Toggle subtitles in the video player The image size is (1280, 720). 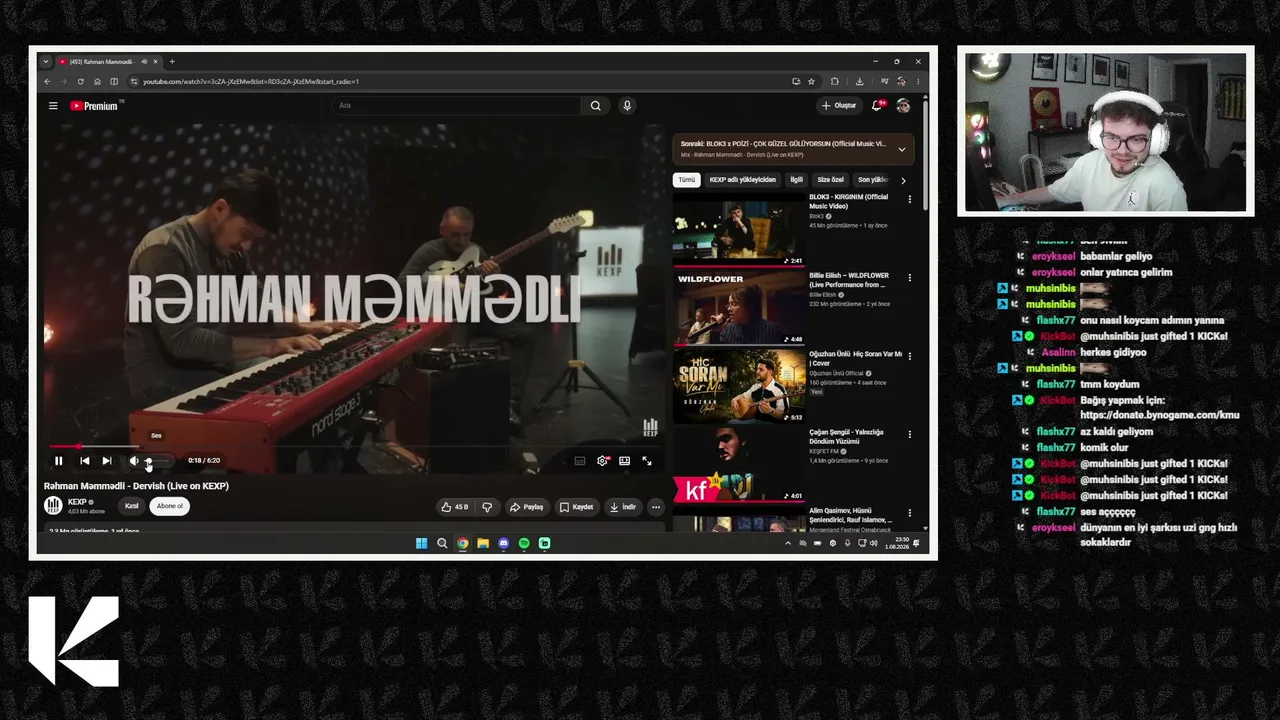click(x=580, y=461)
